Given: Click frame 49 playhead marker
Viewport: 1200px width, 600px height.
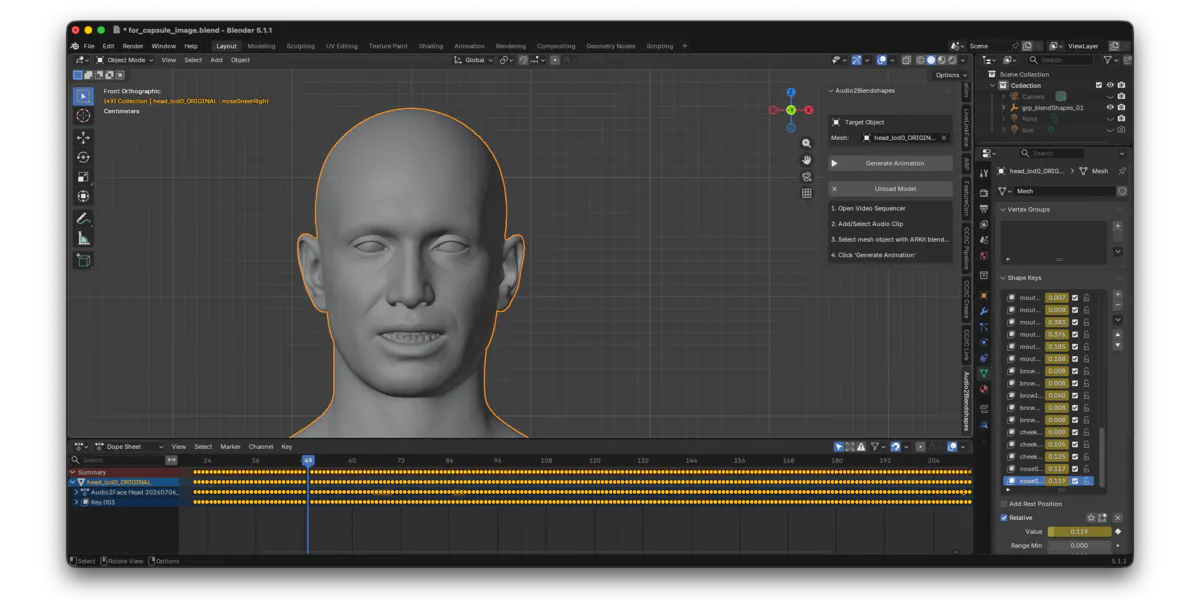Looking at the screenshot, I should click(308, 460).
